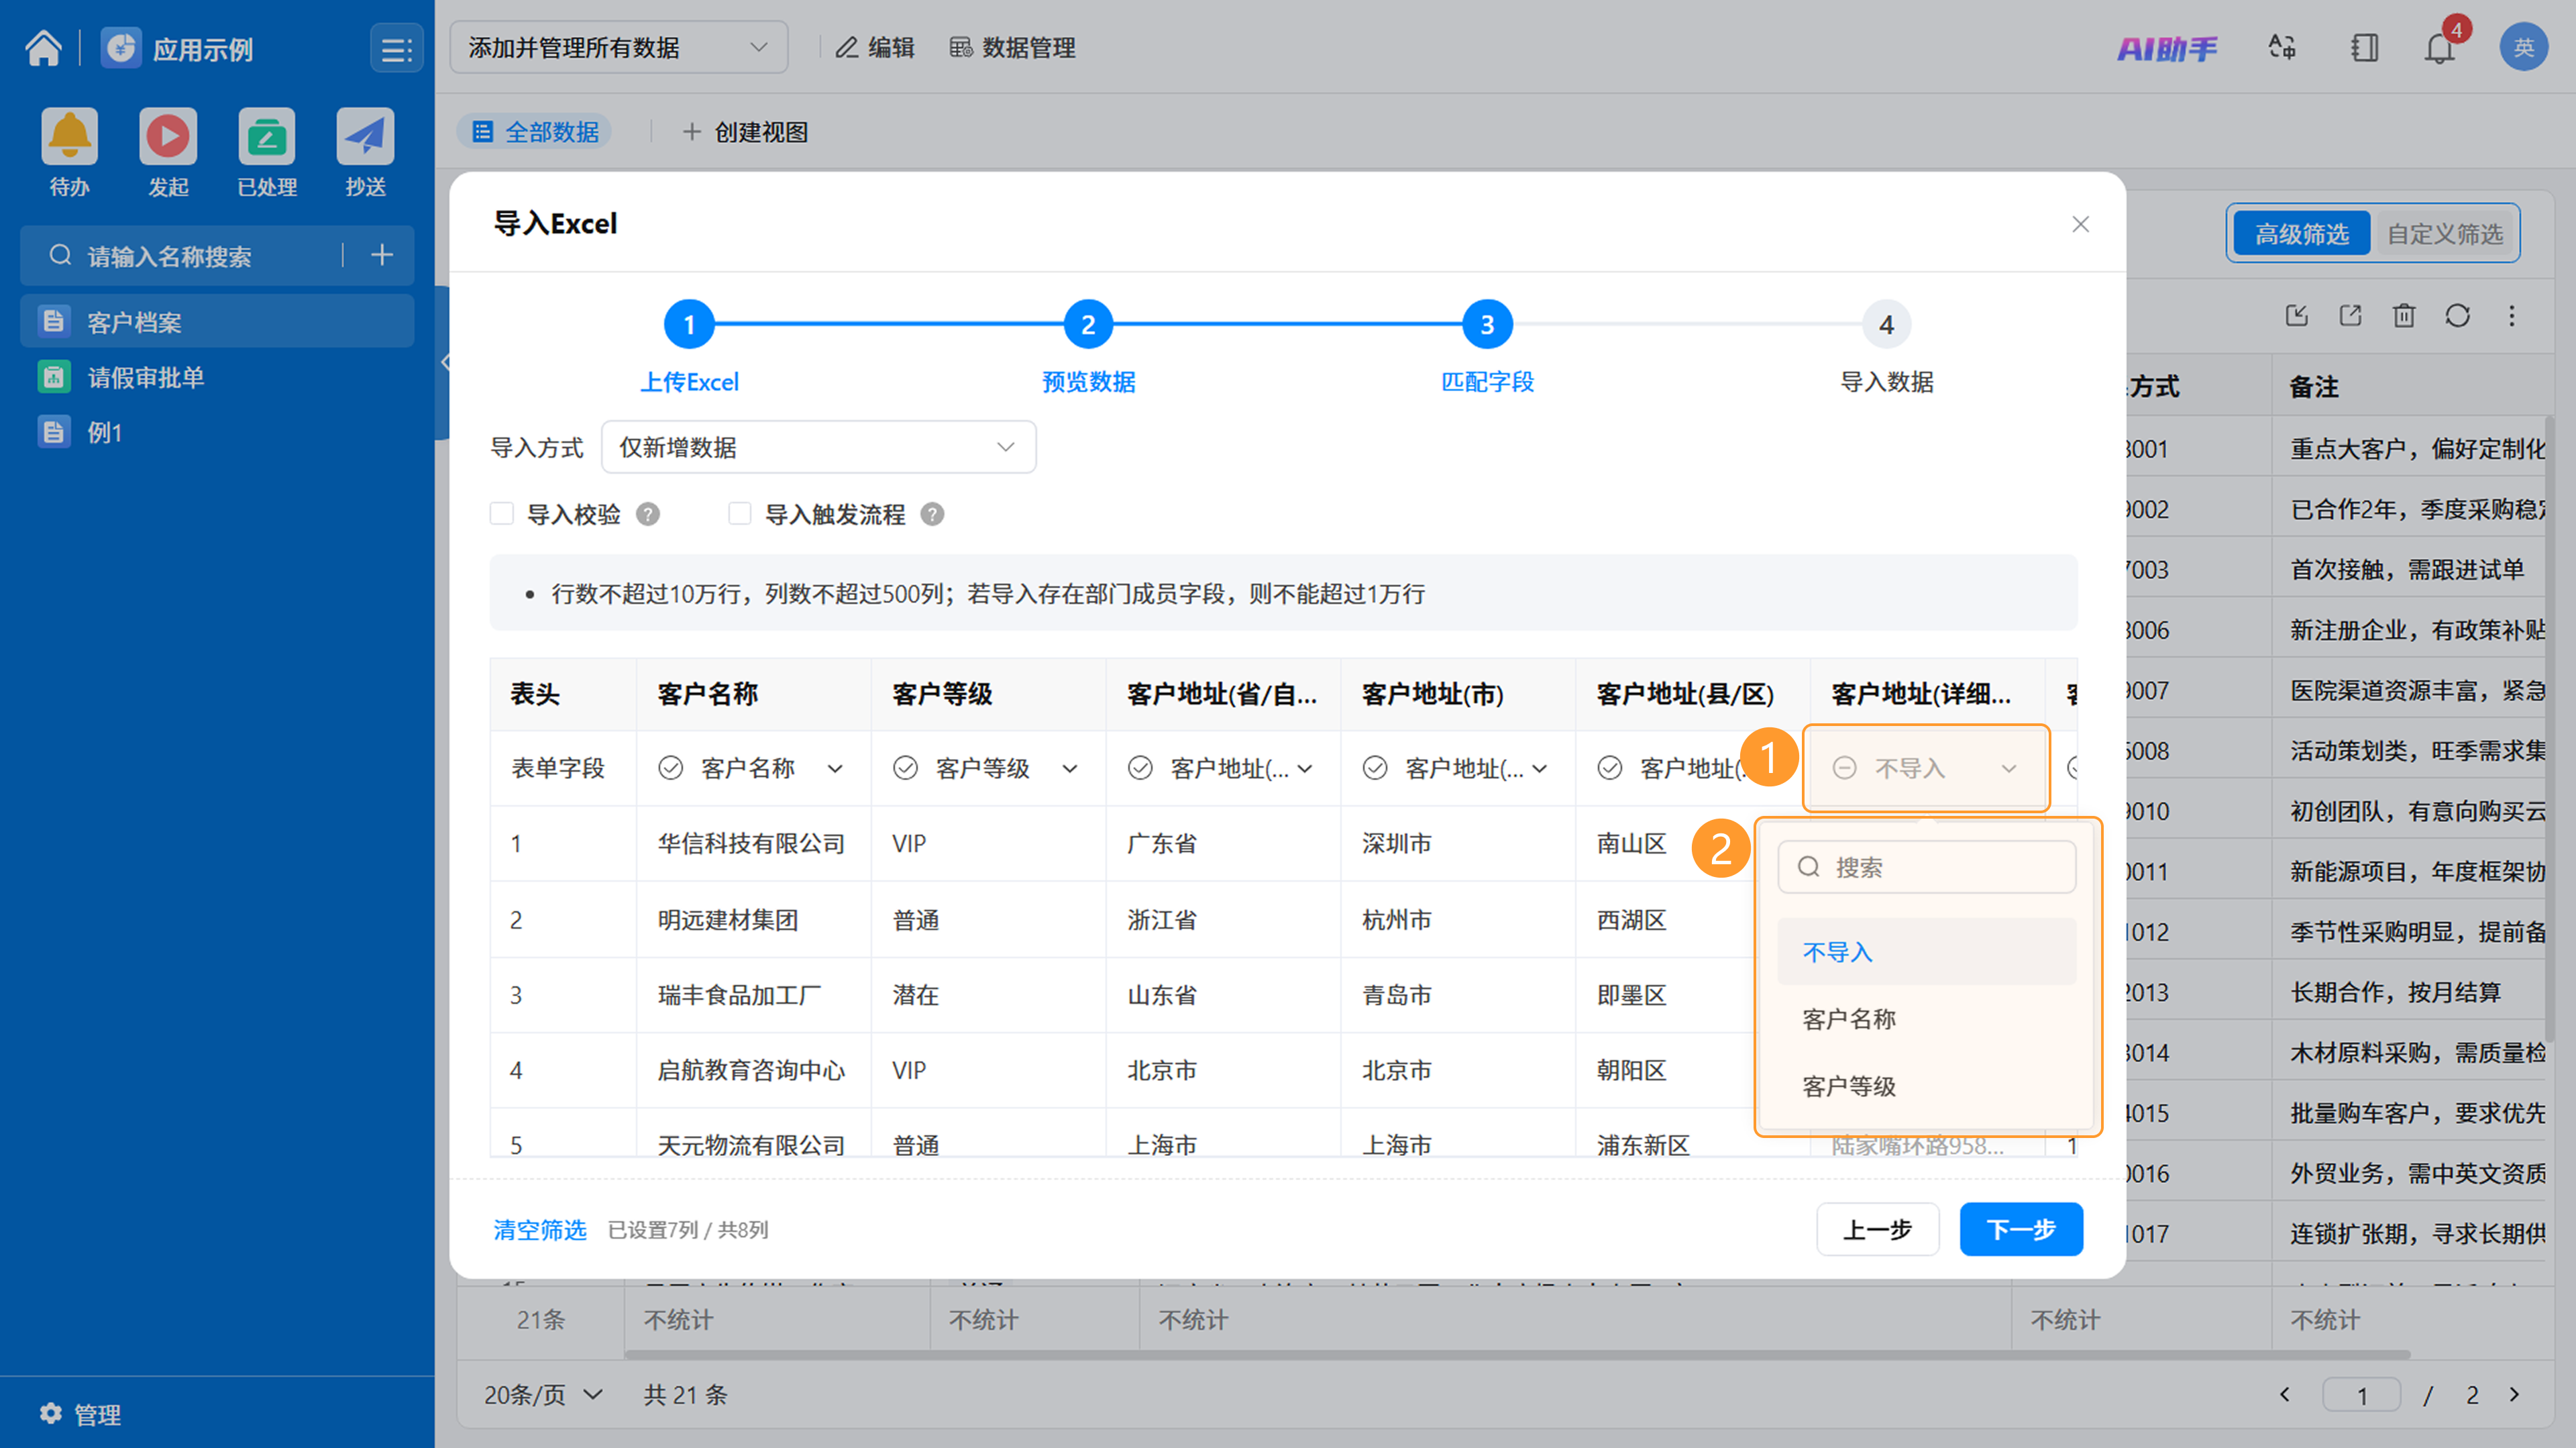Open the notifications bell
The height and width of the screenshot is (1448, 2576).
[x=2440, y=47]
